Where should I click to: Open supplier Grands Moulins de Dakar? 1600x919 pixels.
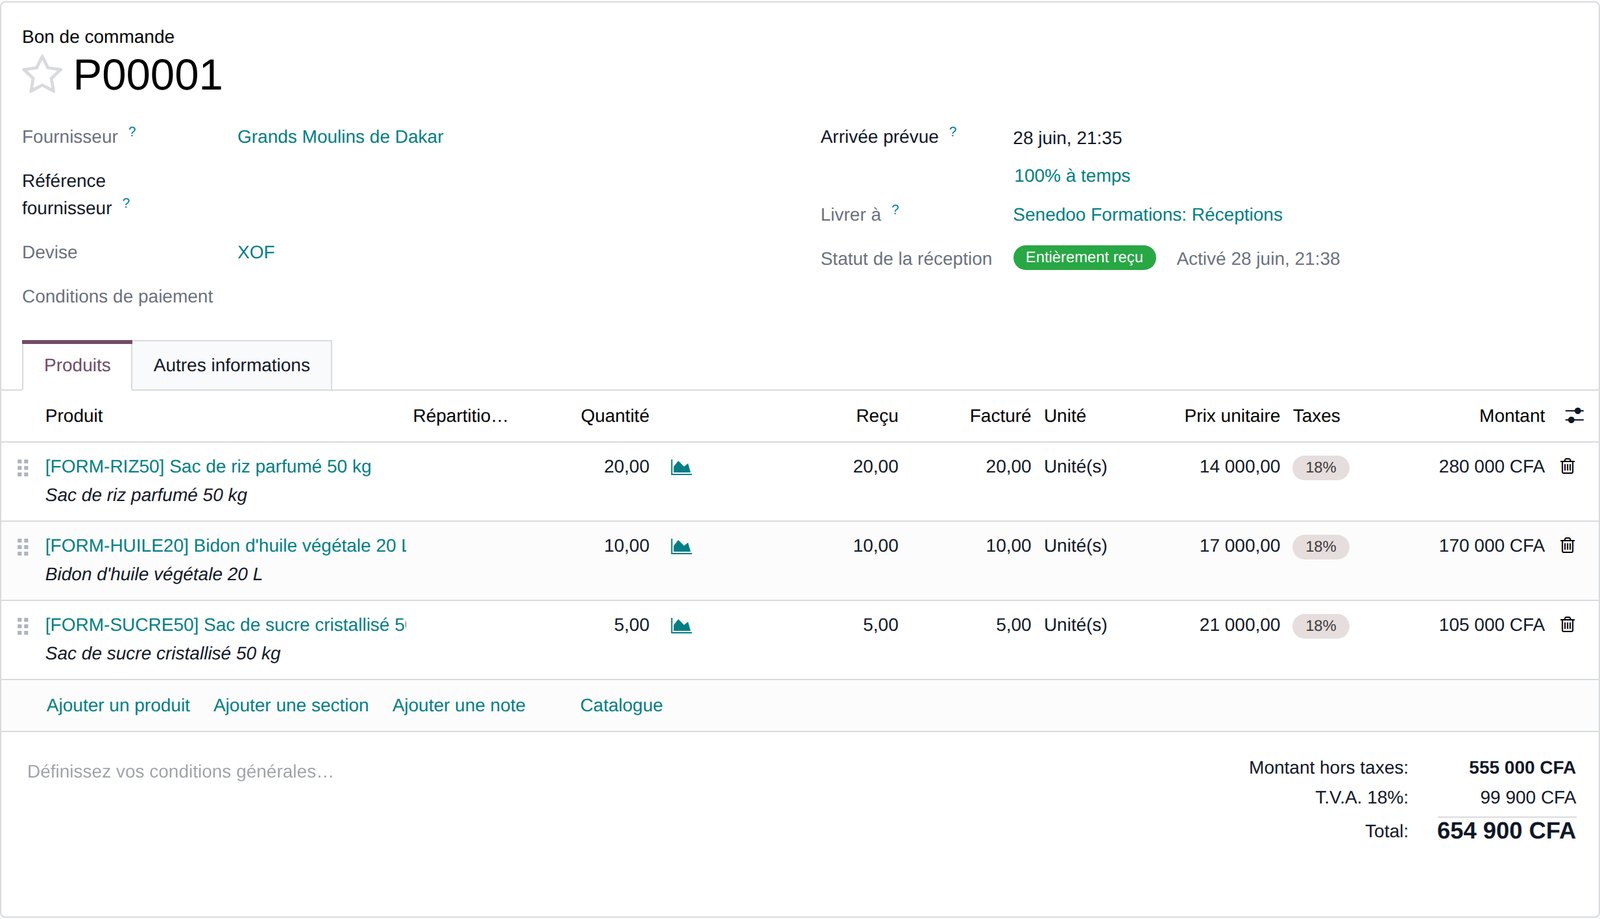(340, 137)
